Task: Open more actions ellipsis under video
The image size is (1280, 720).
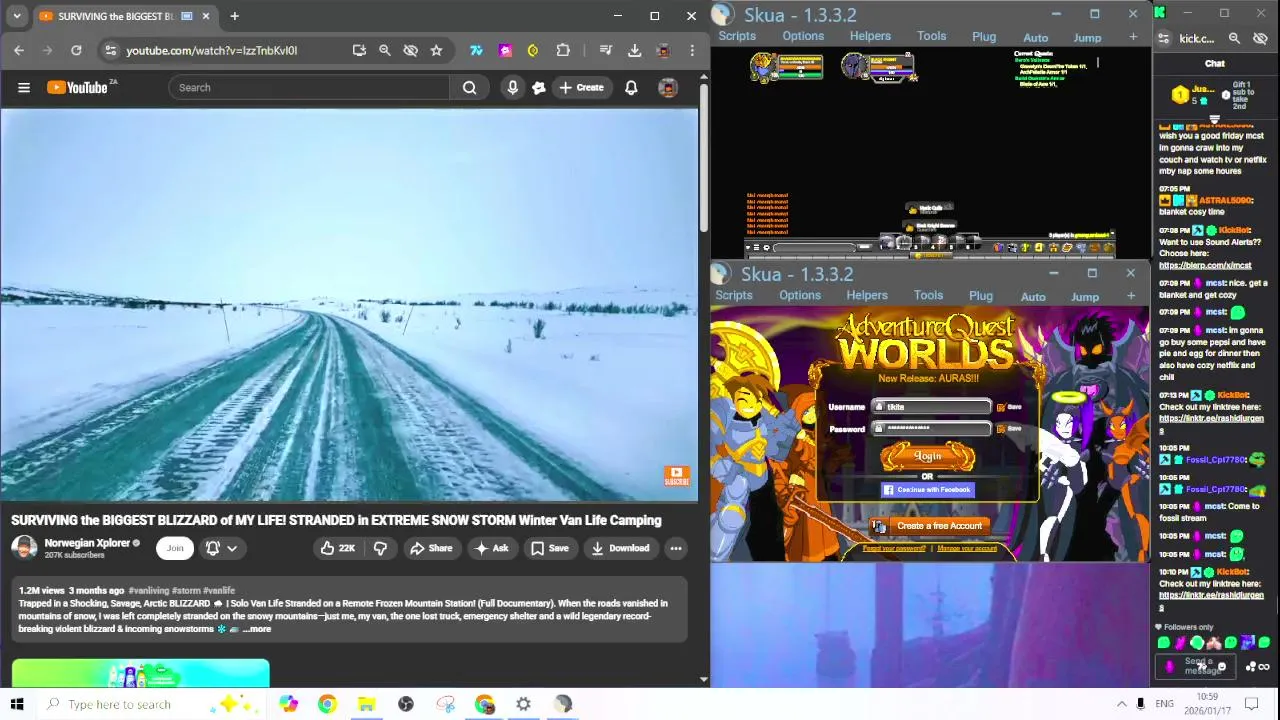Action: tap(676, 548)
